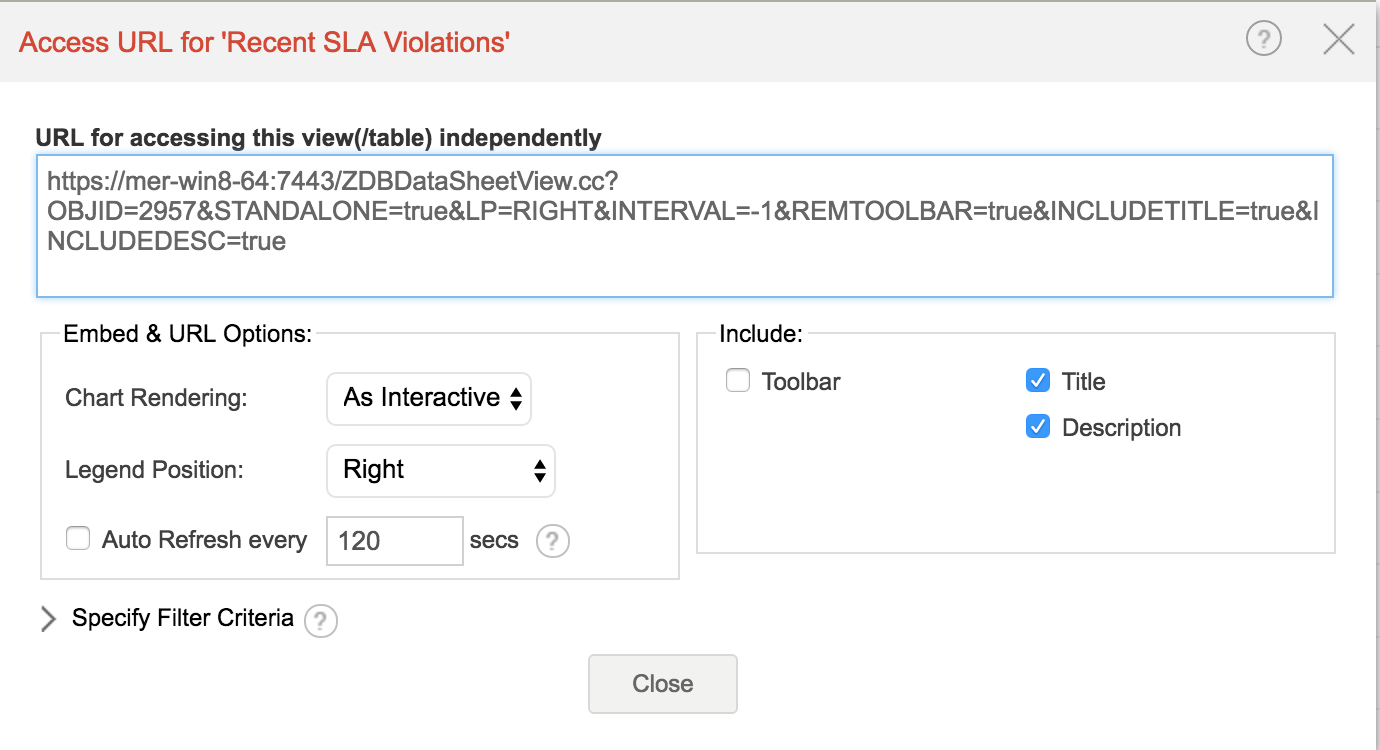Click the 'Toolbar' label text
Screen dimensions: 1380x750
pos(801,382)
